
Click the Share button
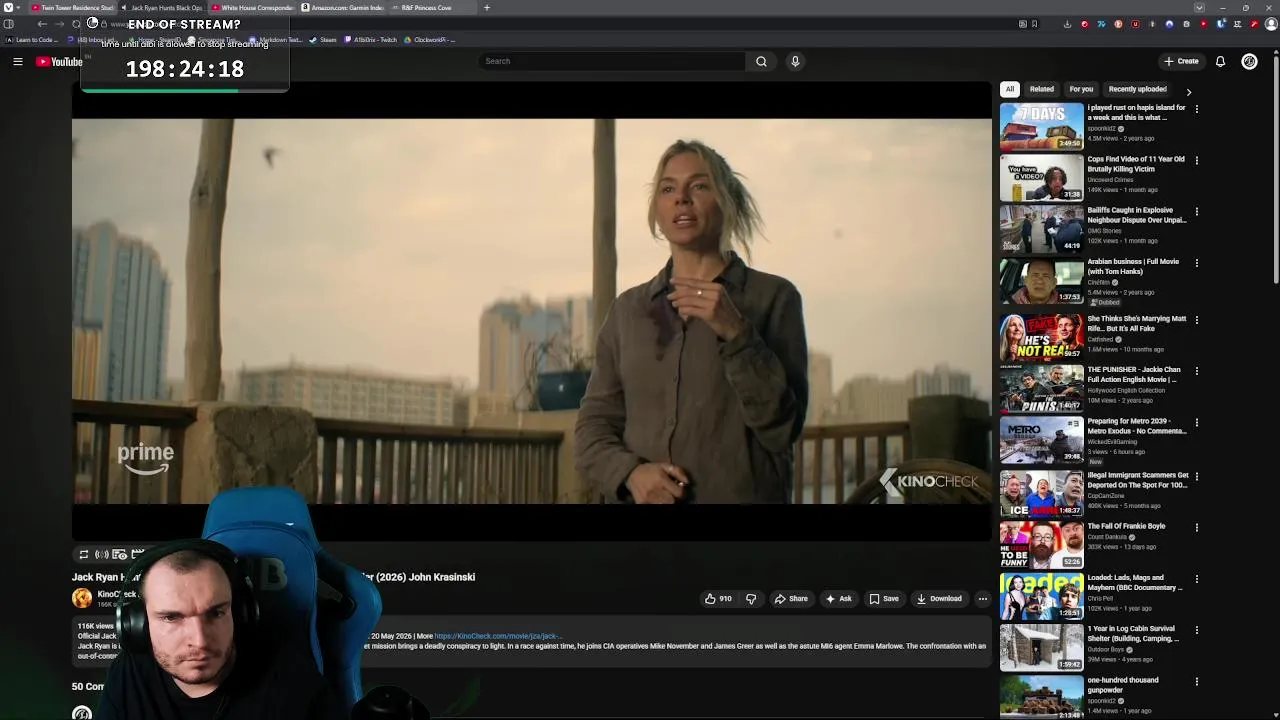click(x=791, y=599)
